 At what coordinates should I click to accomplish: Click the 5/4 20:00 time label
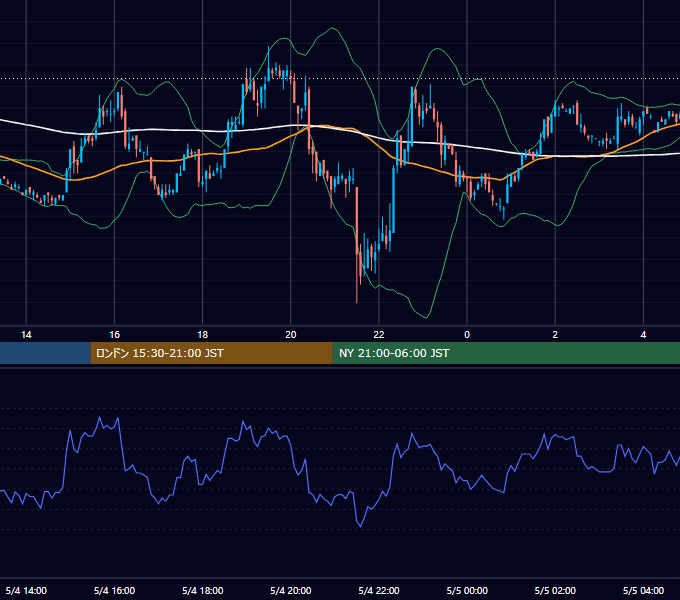click(291, 591)
